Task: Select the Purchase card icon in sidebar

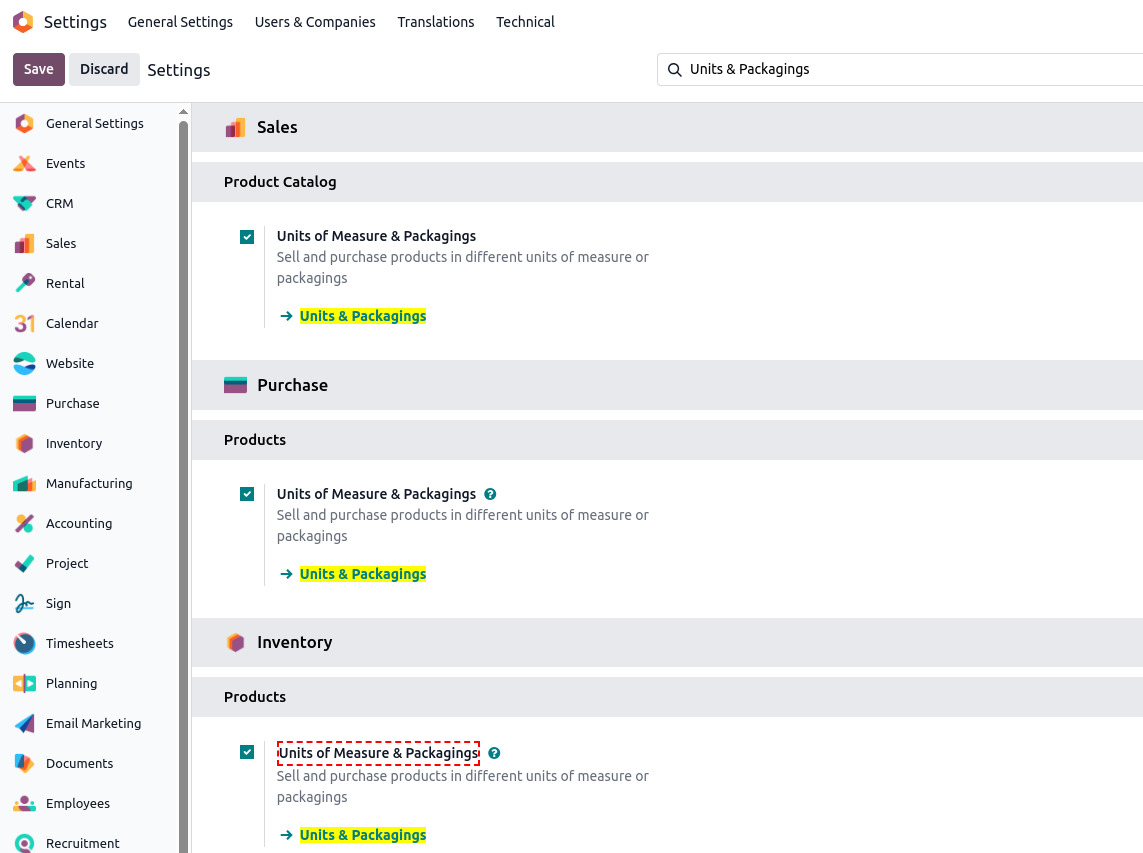Action: pyautogui.click(x=24, y=403)
